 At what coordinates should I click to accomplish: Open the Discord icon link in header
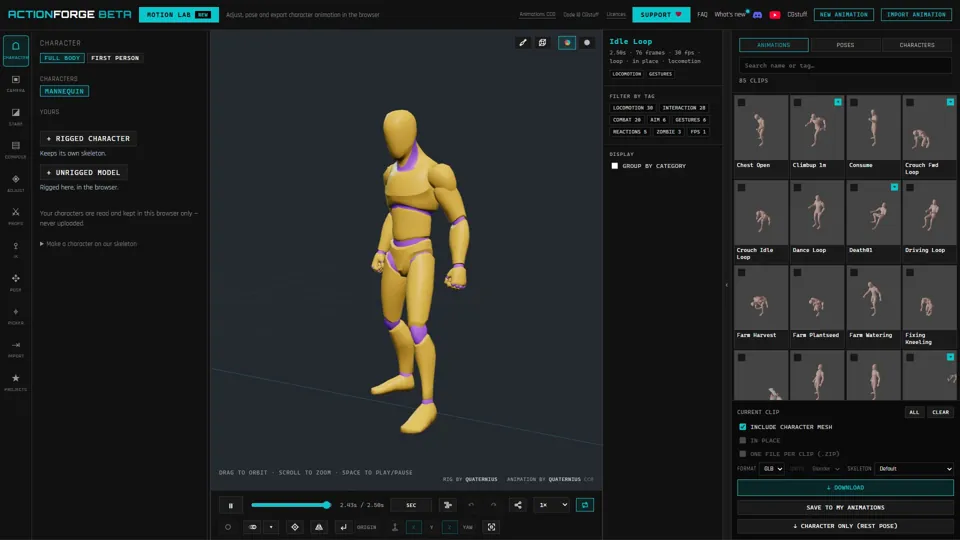click(757, 15)
